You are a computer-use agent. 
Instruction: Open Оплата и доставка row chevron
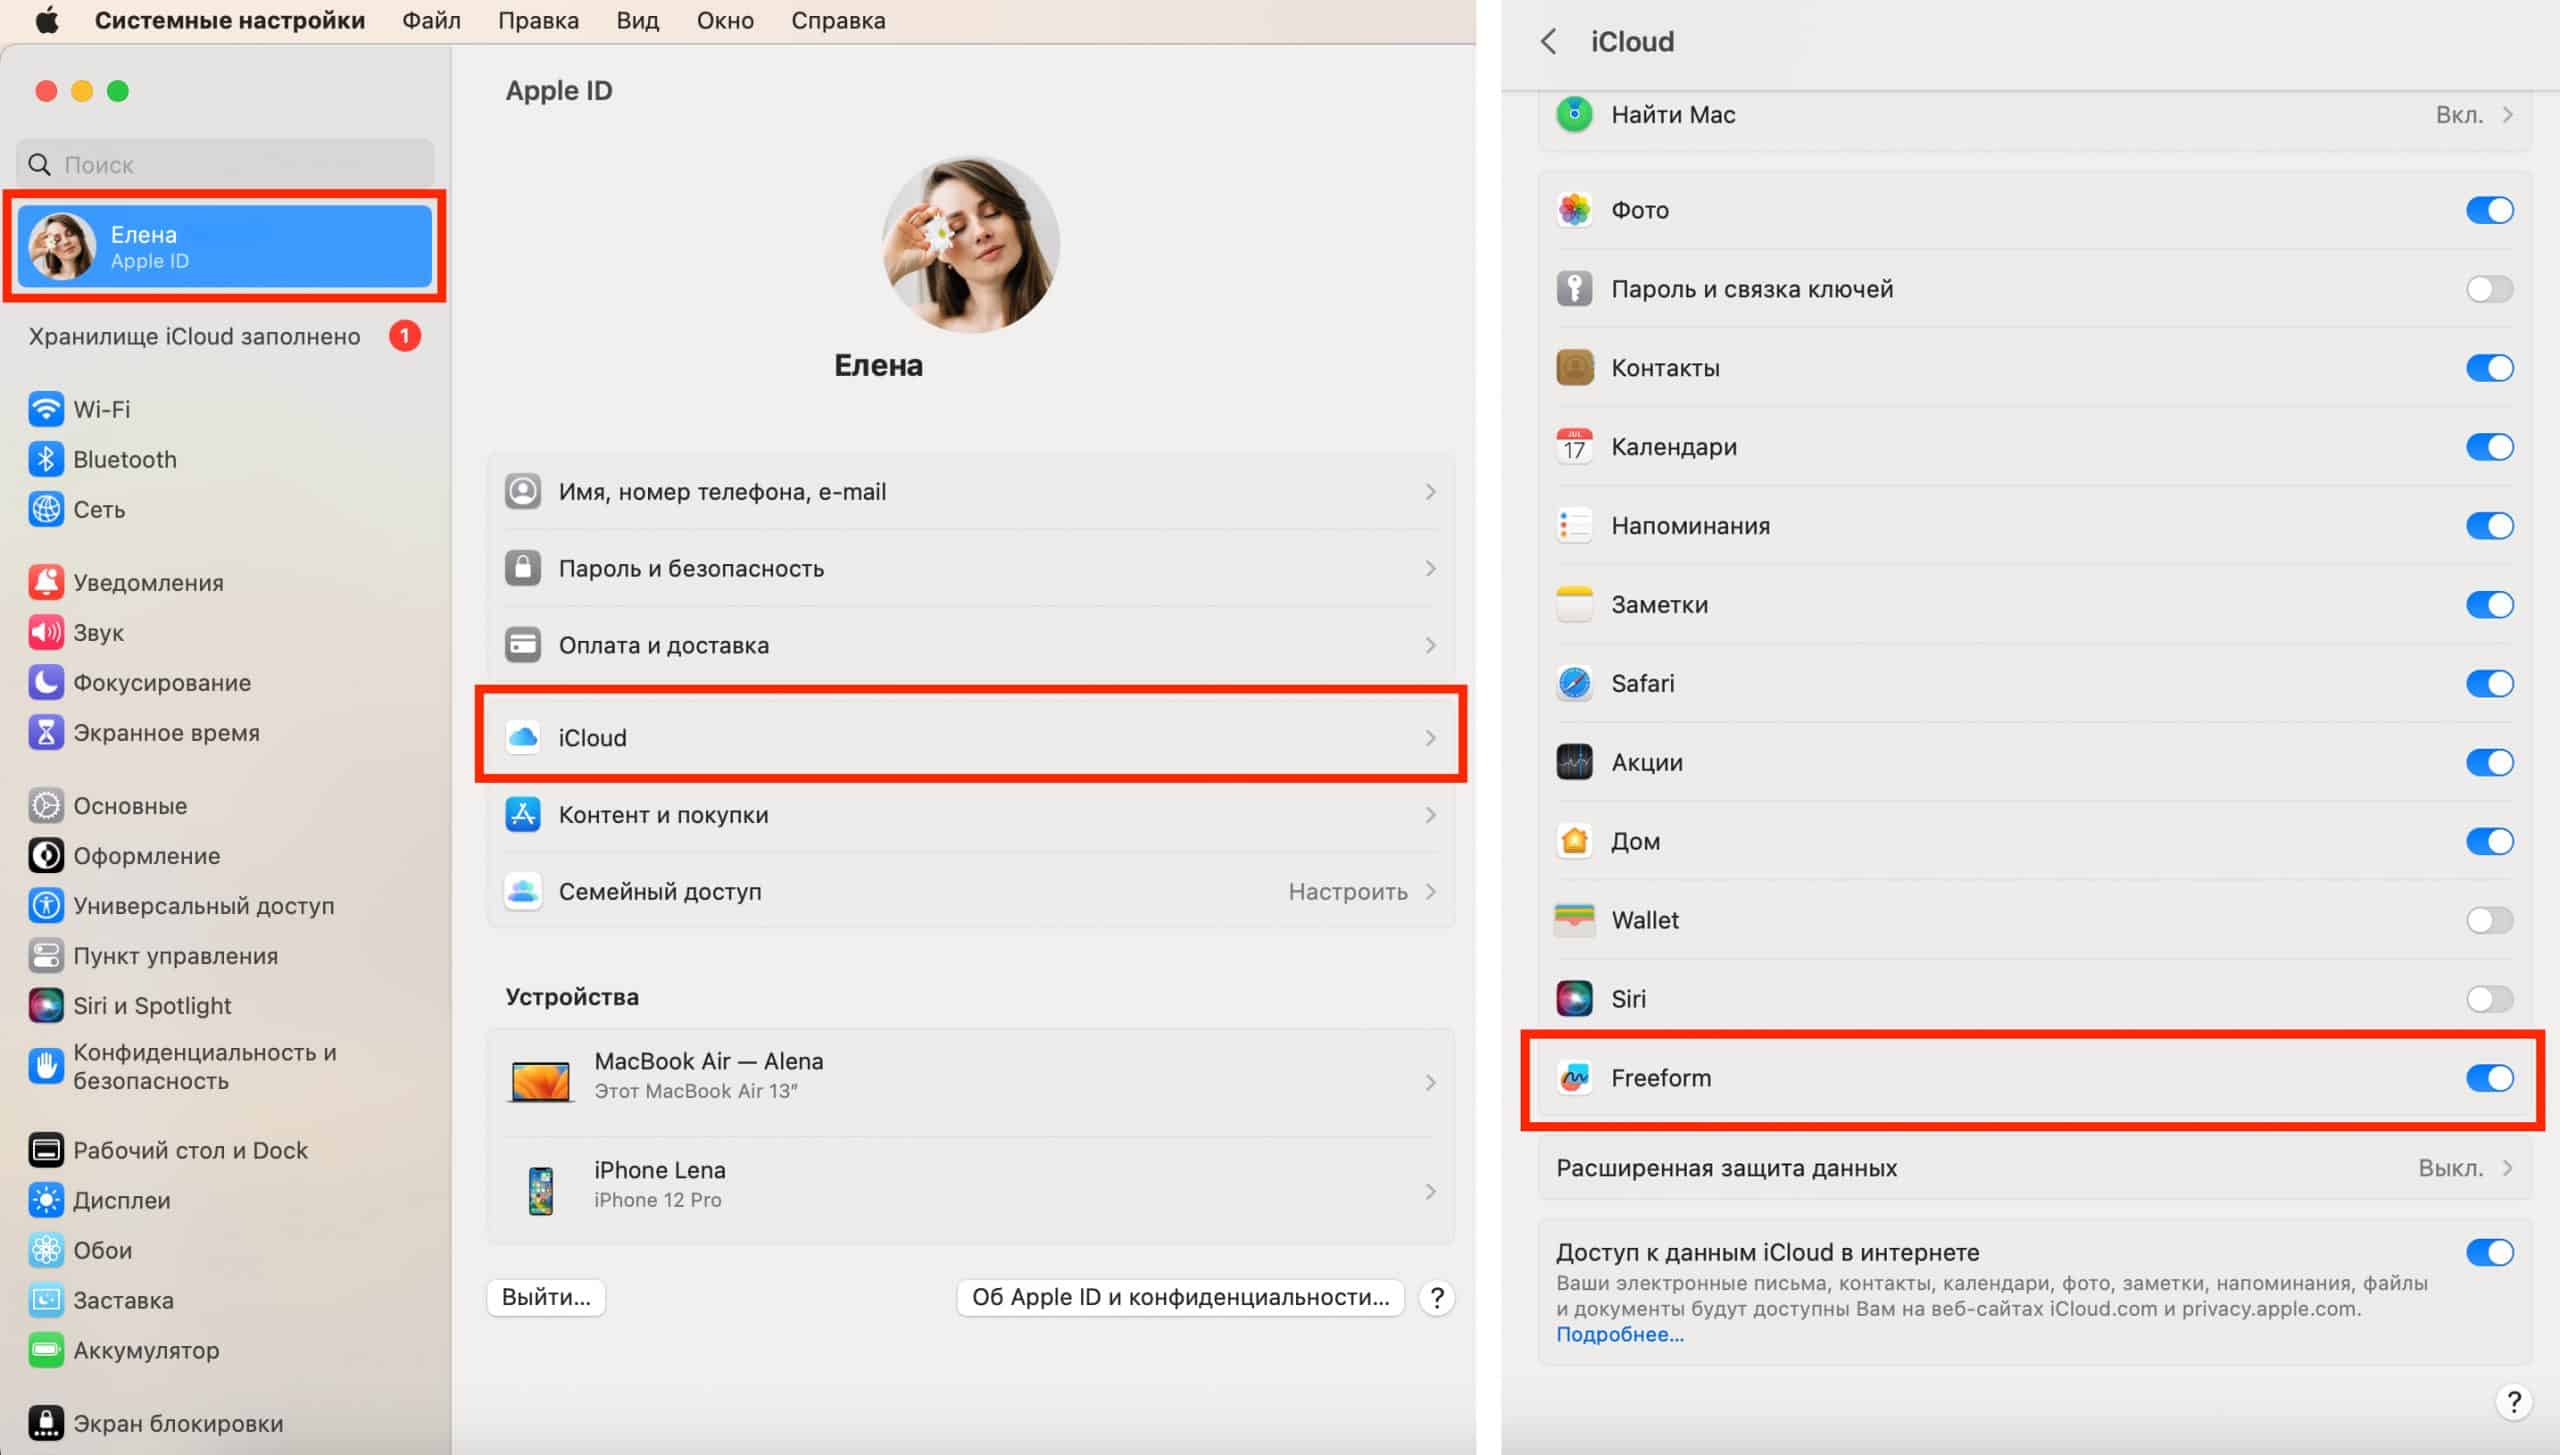coord(1430,645)
